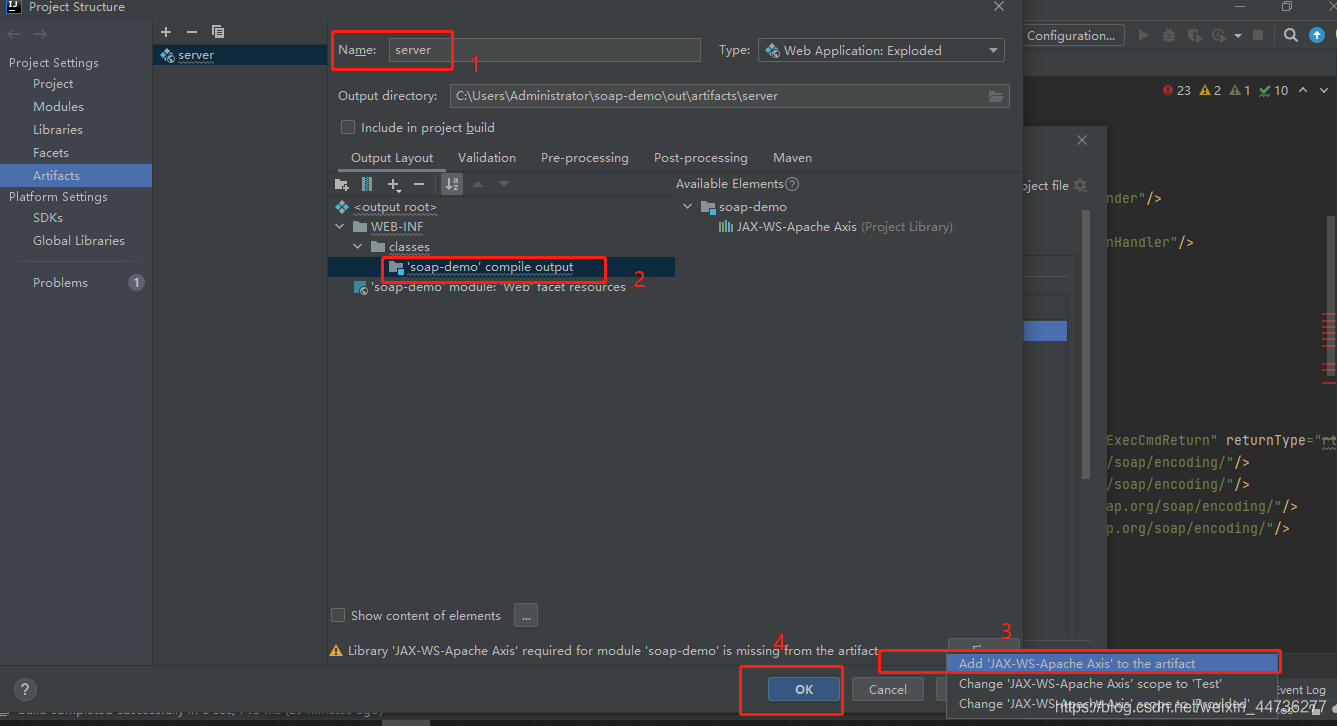The width and height of the screenshot is (1337, 726).
Task: Switch to the Post-processing tab
Action: coord(700,157)
